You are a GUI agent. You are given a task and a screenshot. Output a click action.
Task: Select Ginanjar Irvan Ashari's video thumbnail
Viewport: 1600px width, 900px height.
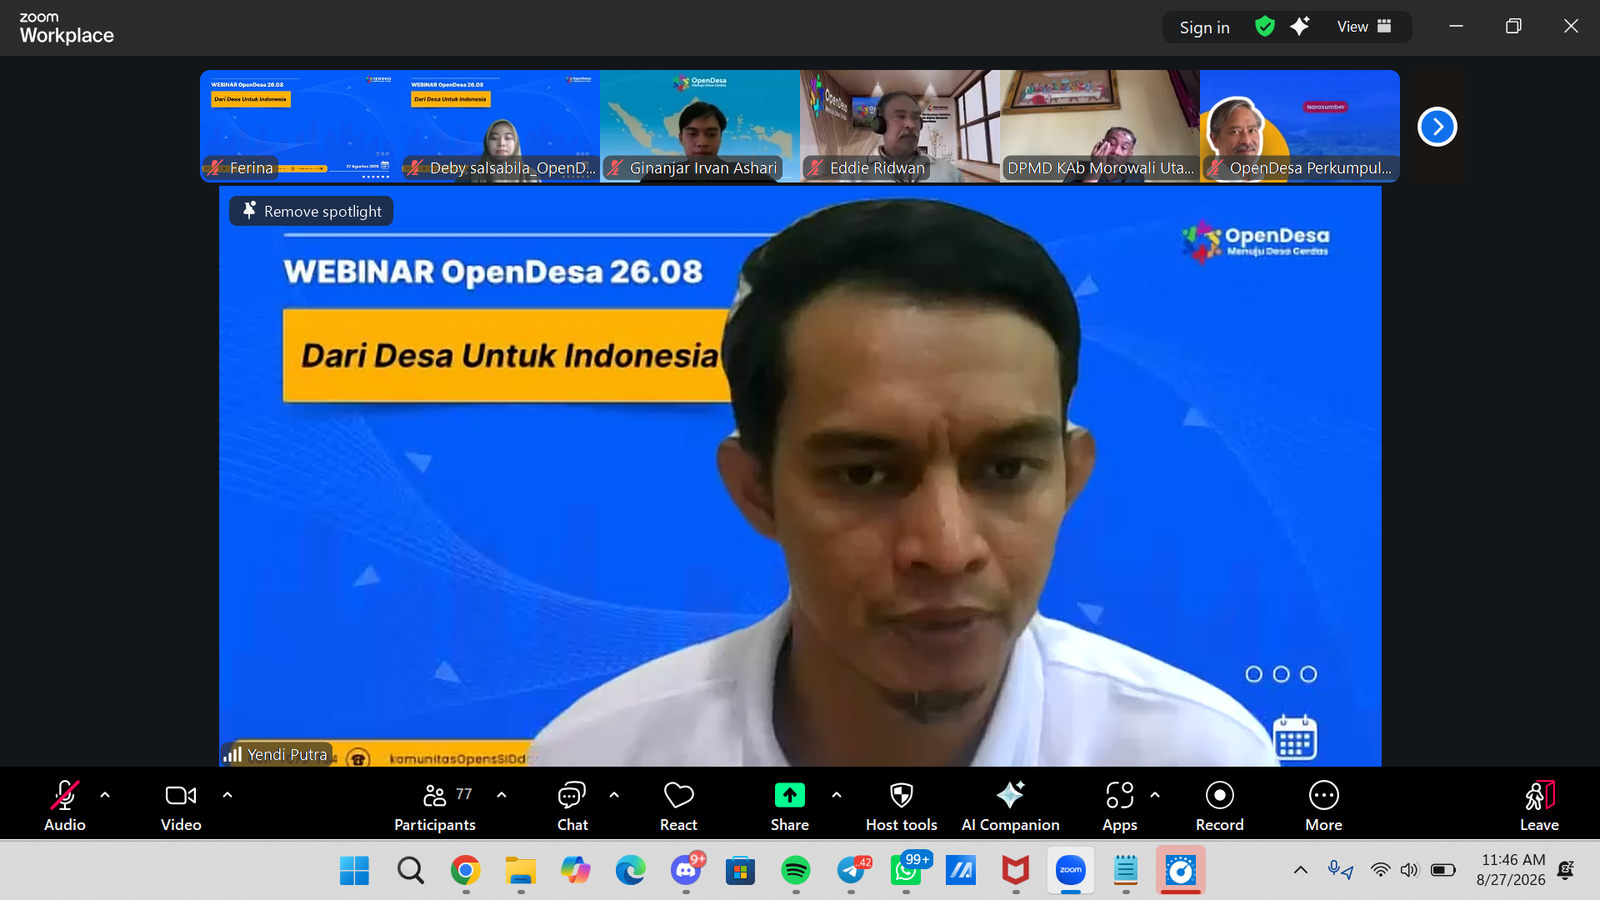(x=700, y=126)
